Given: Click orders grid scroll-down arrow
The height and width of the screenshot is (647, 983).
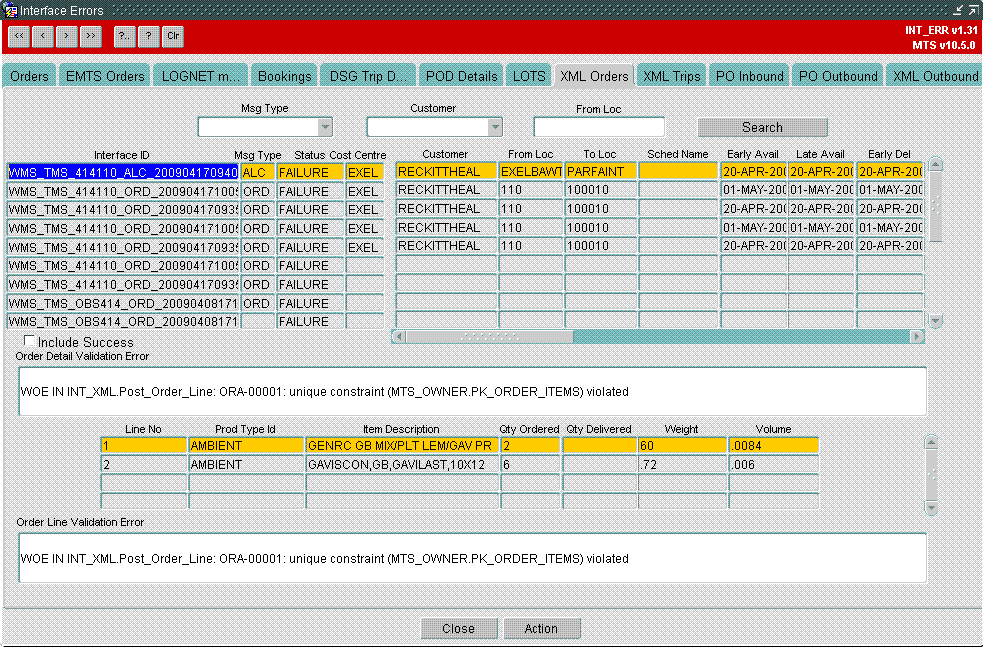Looking at the screenshot, I should 935,321.
